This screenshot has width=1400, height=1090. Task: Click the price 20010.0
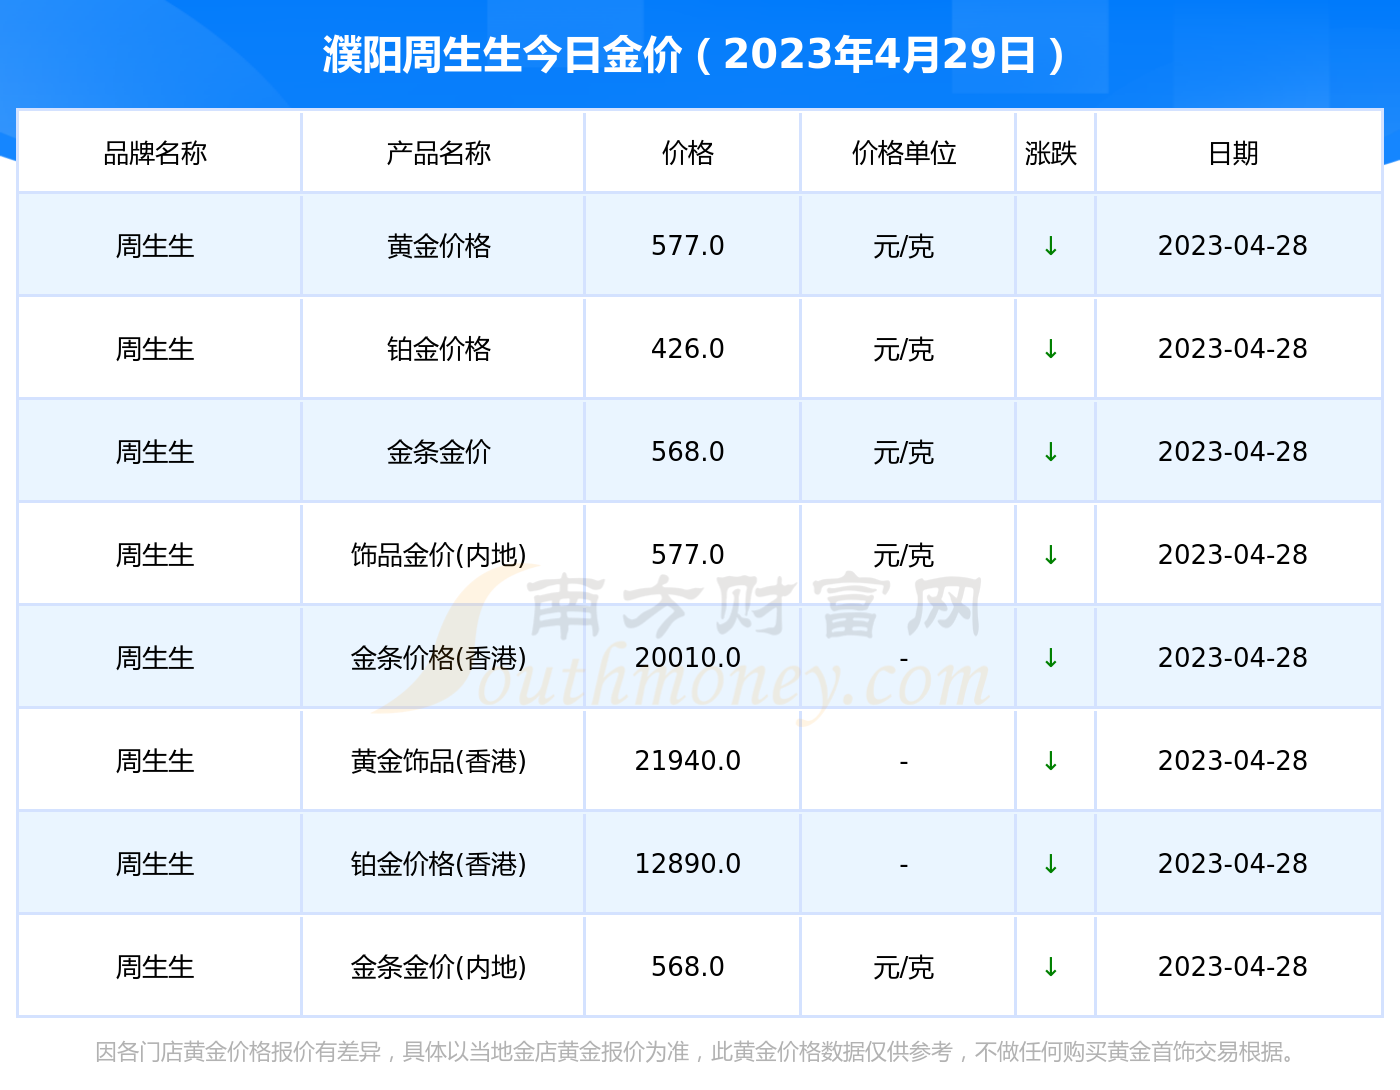click(x=688, y=658)
